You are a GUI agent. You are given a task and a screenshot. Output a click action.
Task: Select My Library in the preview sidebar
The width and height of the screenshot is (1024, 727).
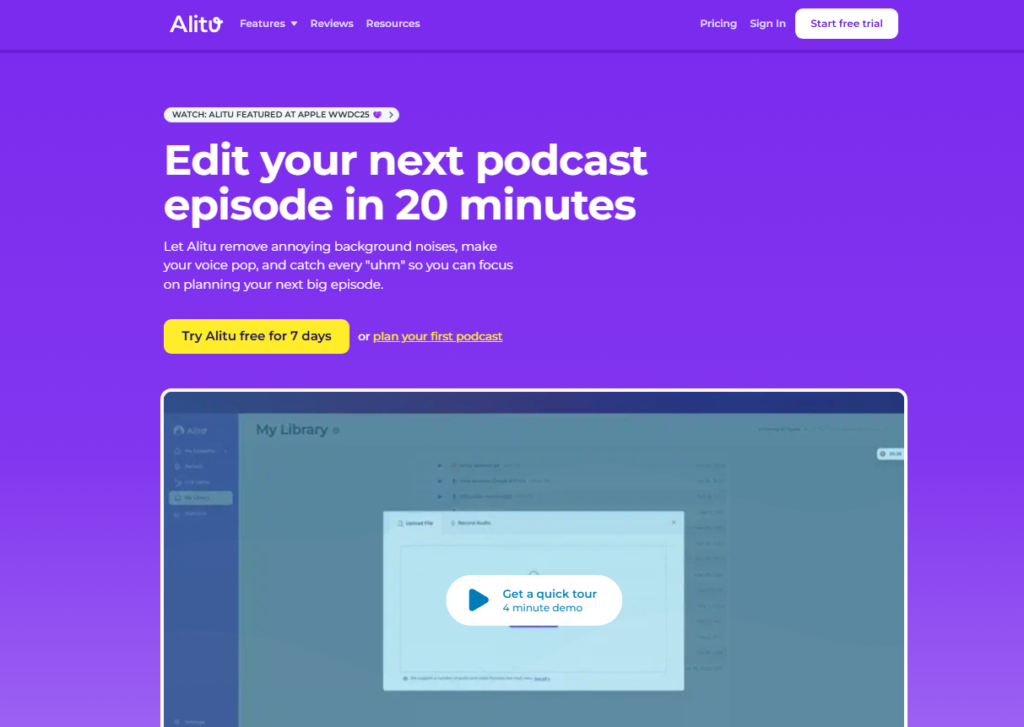click(x=200, y=498)
